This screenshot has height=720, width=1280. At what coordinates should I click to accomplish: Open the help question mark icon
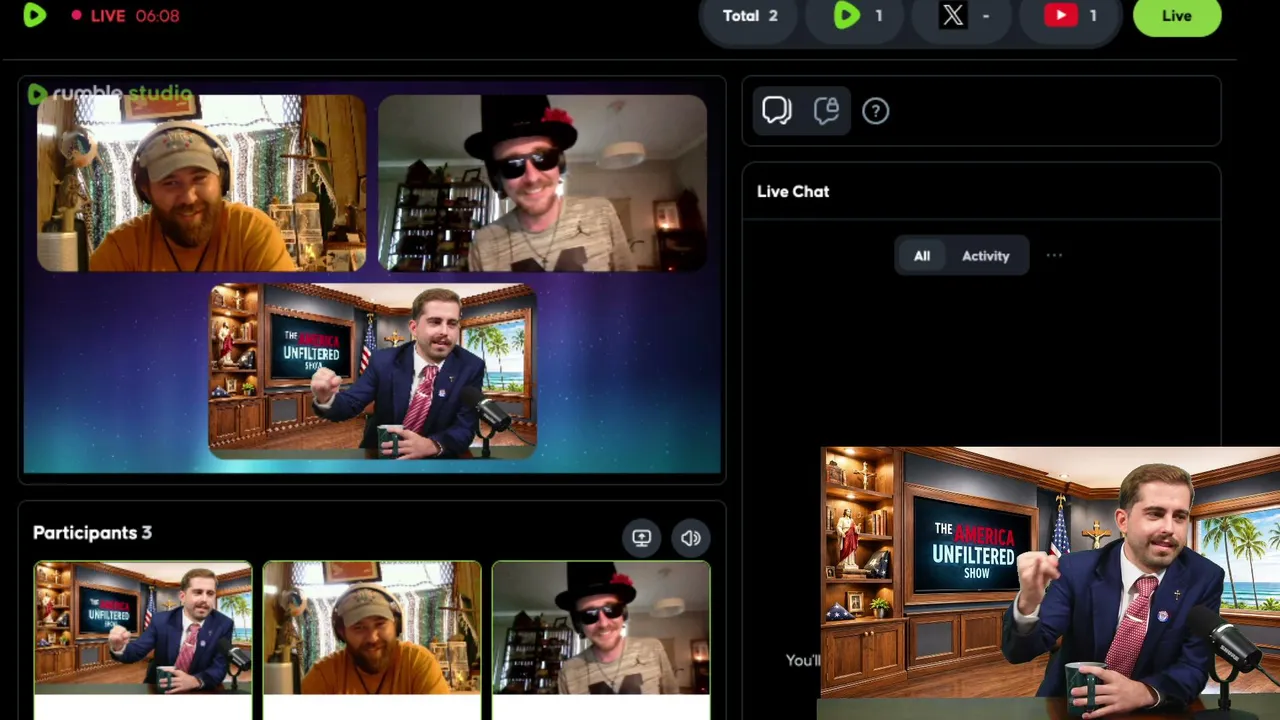click(875, 111)
